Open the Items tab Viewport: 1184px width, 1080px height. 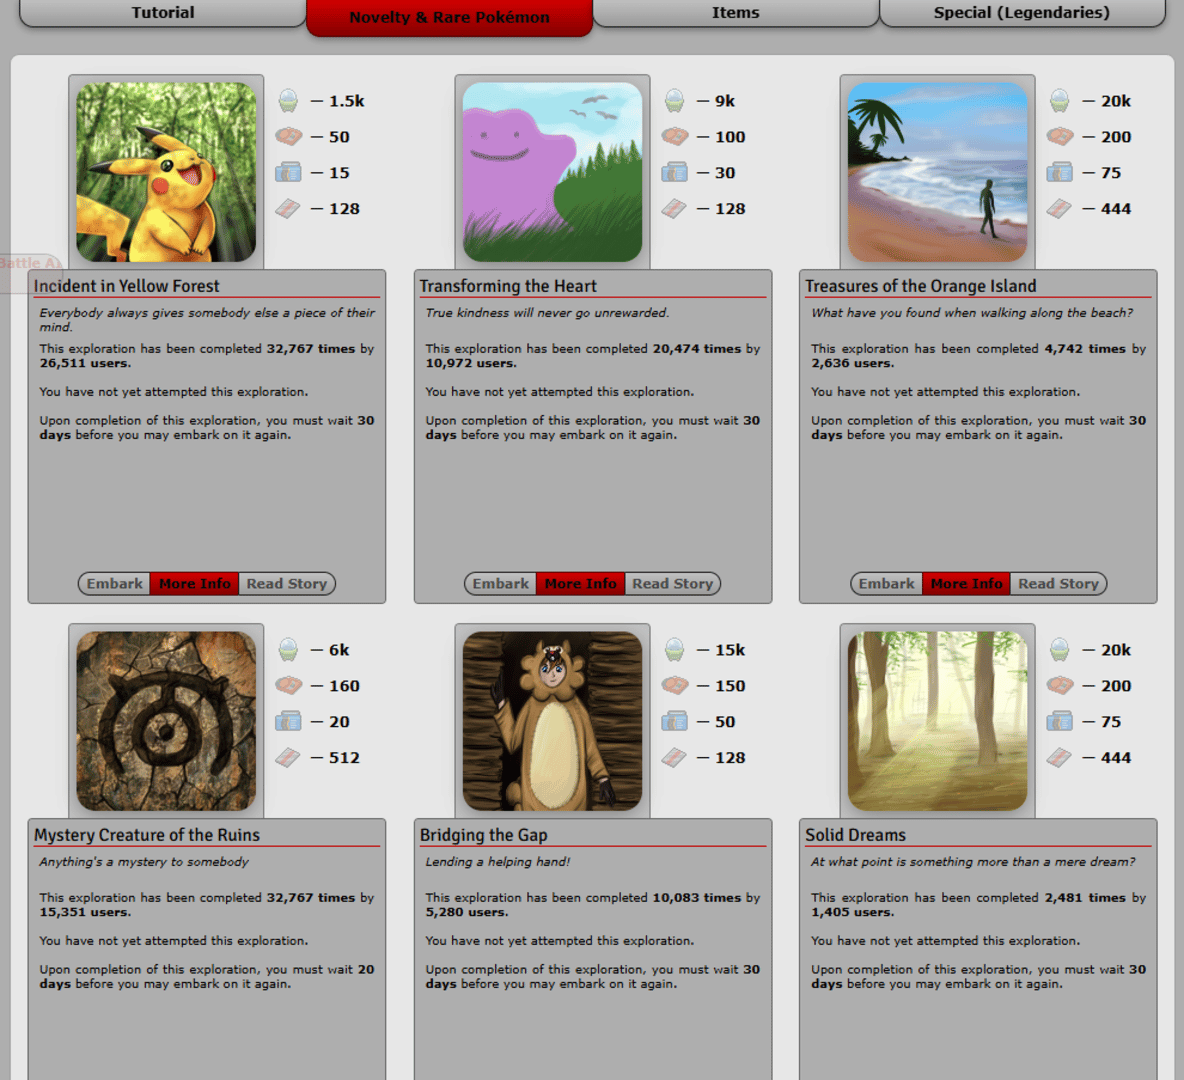point(735,13)
